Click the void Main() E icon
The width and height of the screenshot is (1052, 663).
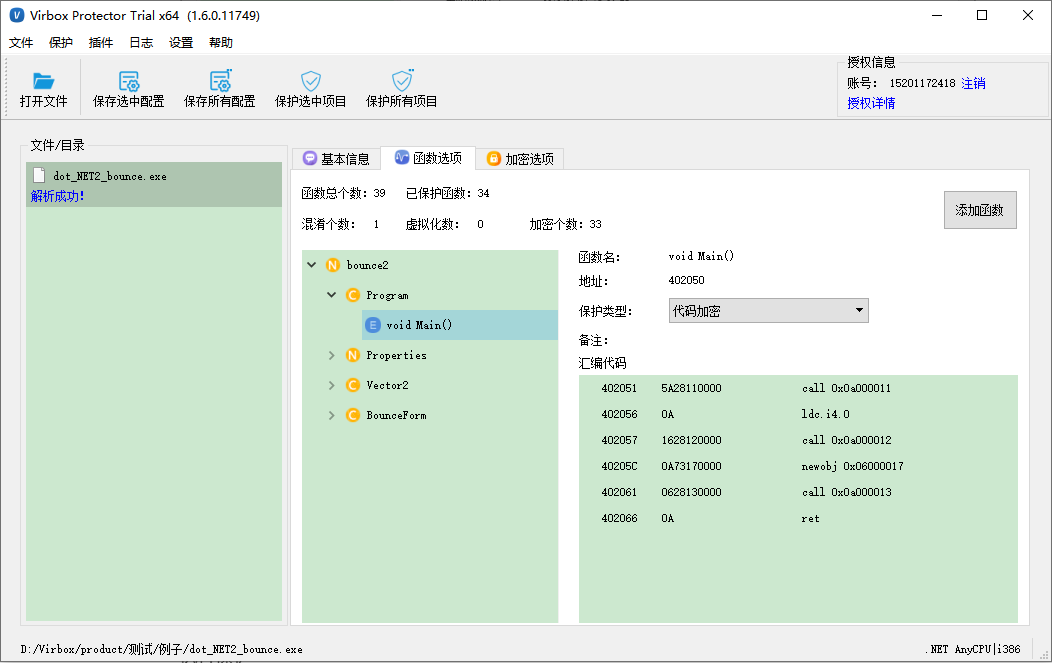click(372, 325)
